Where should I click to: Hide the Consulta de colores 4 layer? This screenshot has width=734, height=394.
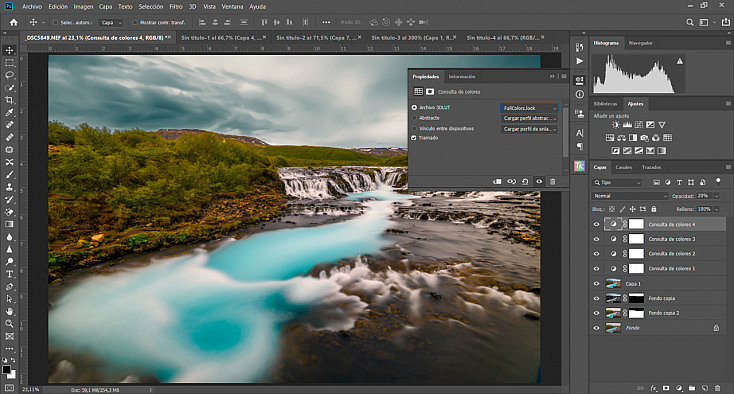click(596, 225)
